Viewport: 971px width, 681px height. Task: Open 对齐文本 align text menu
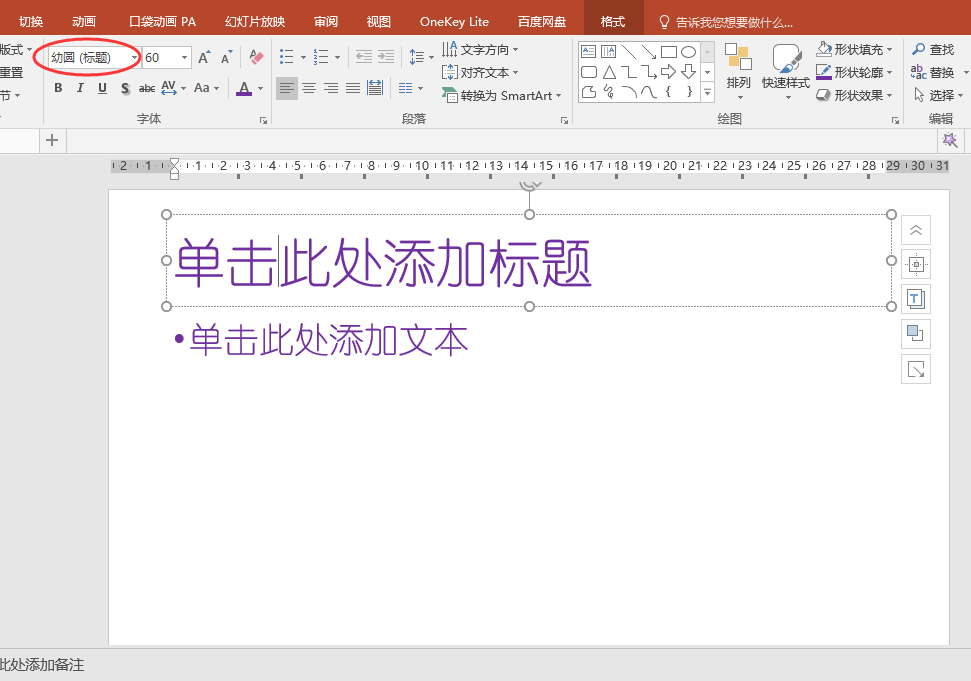[480, 72]
